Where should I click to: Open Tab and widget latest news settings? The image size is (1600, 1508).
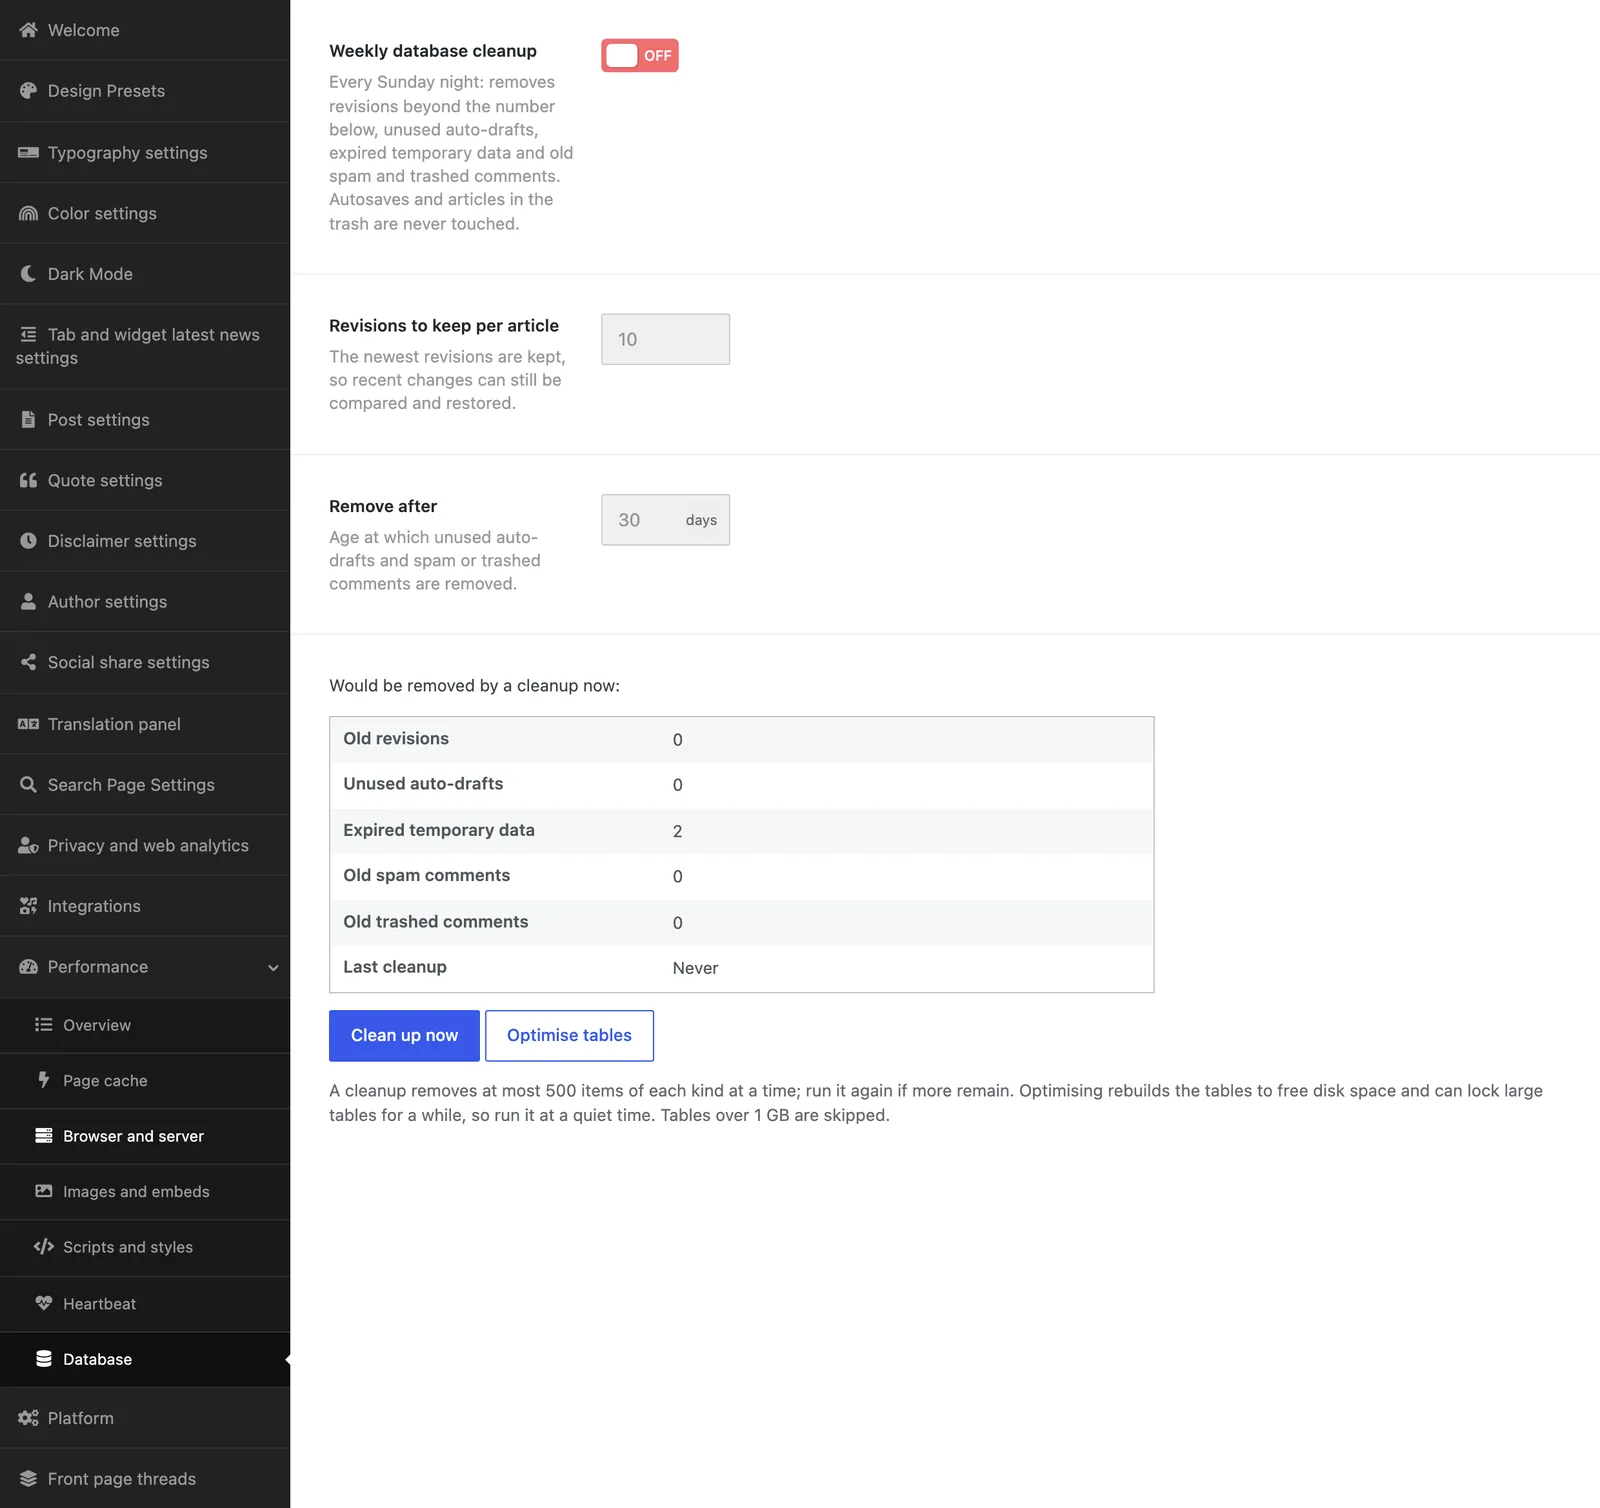click(145, 346)
